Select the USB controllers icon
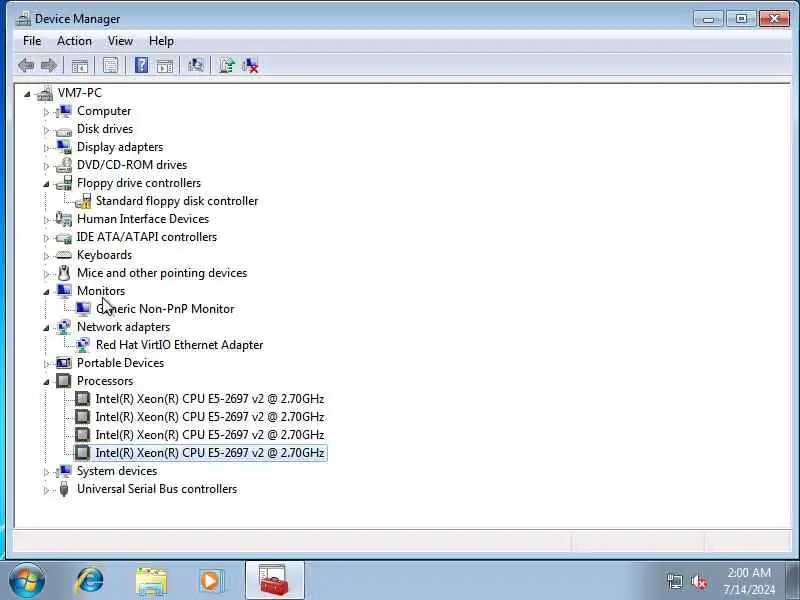The image size is (800, 600). tap(64, 489)
